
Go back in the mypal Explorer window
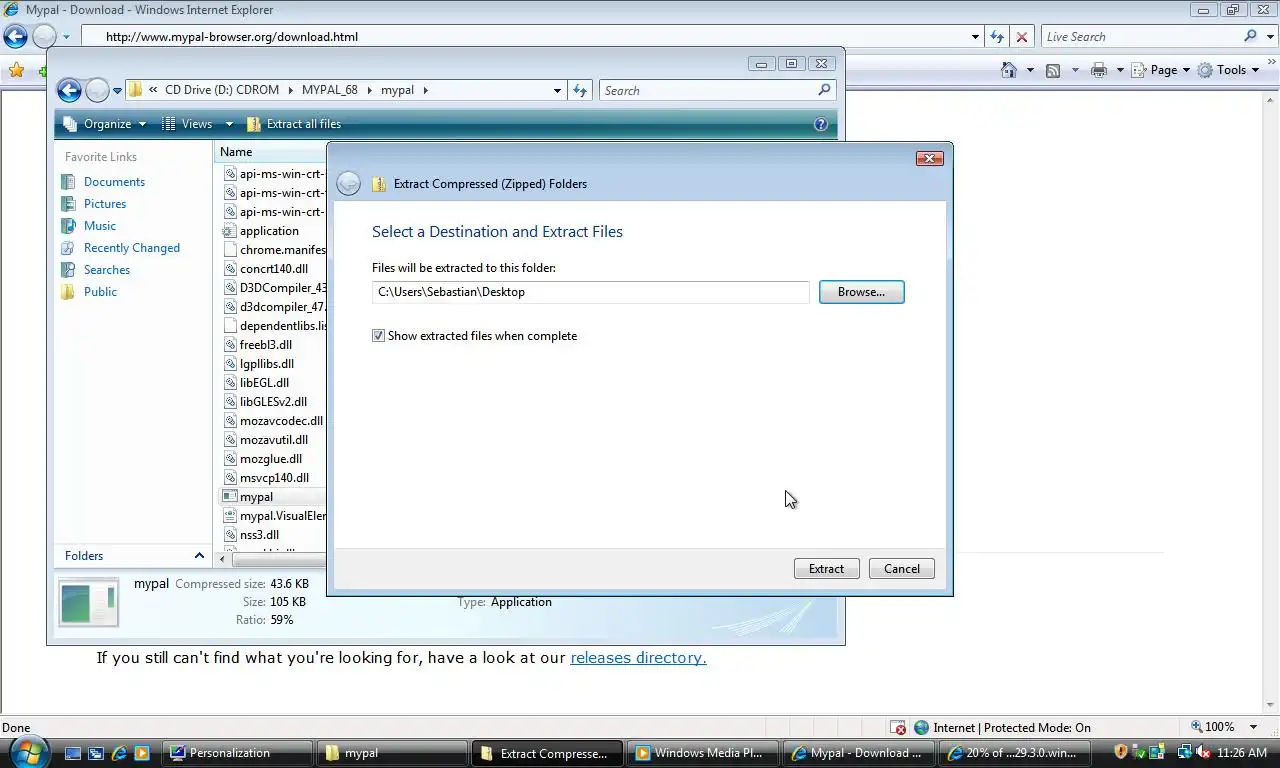pos(69,91)
